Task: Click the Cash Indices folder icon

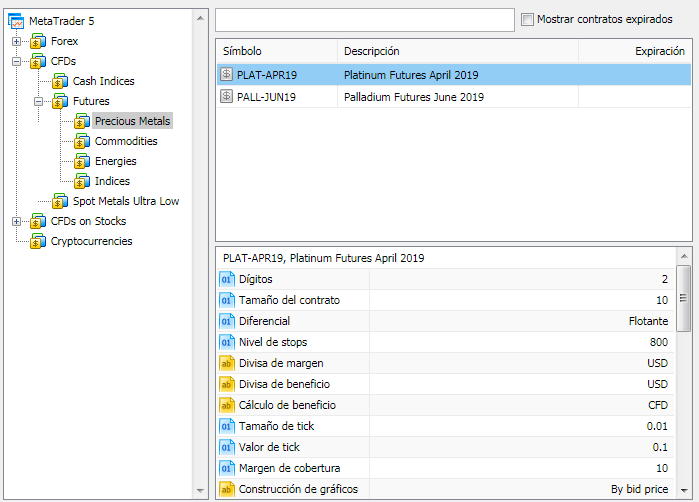Action: (x=60, y=81)
